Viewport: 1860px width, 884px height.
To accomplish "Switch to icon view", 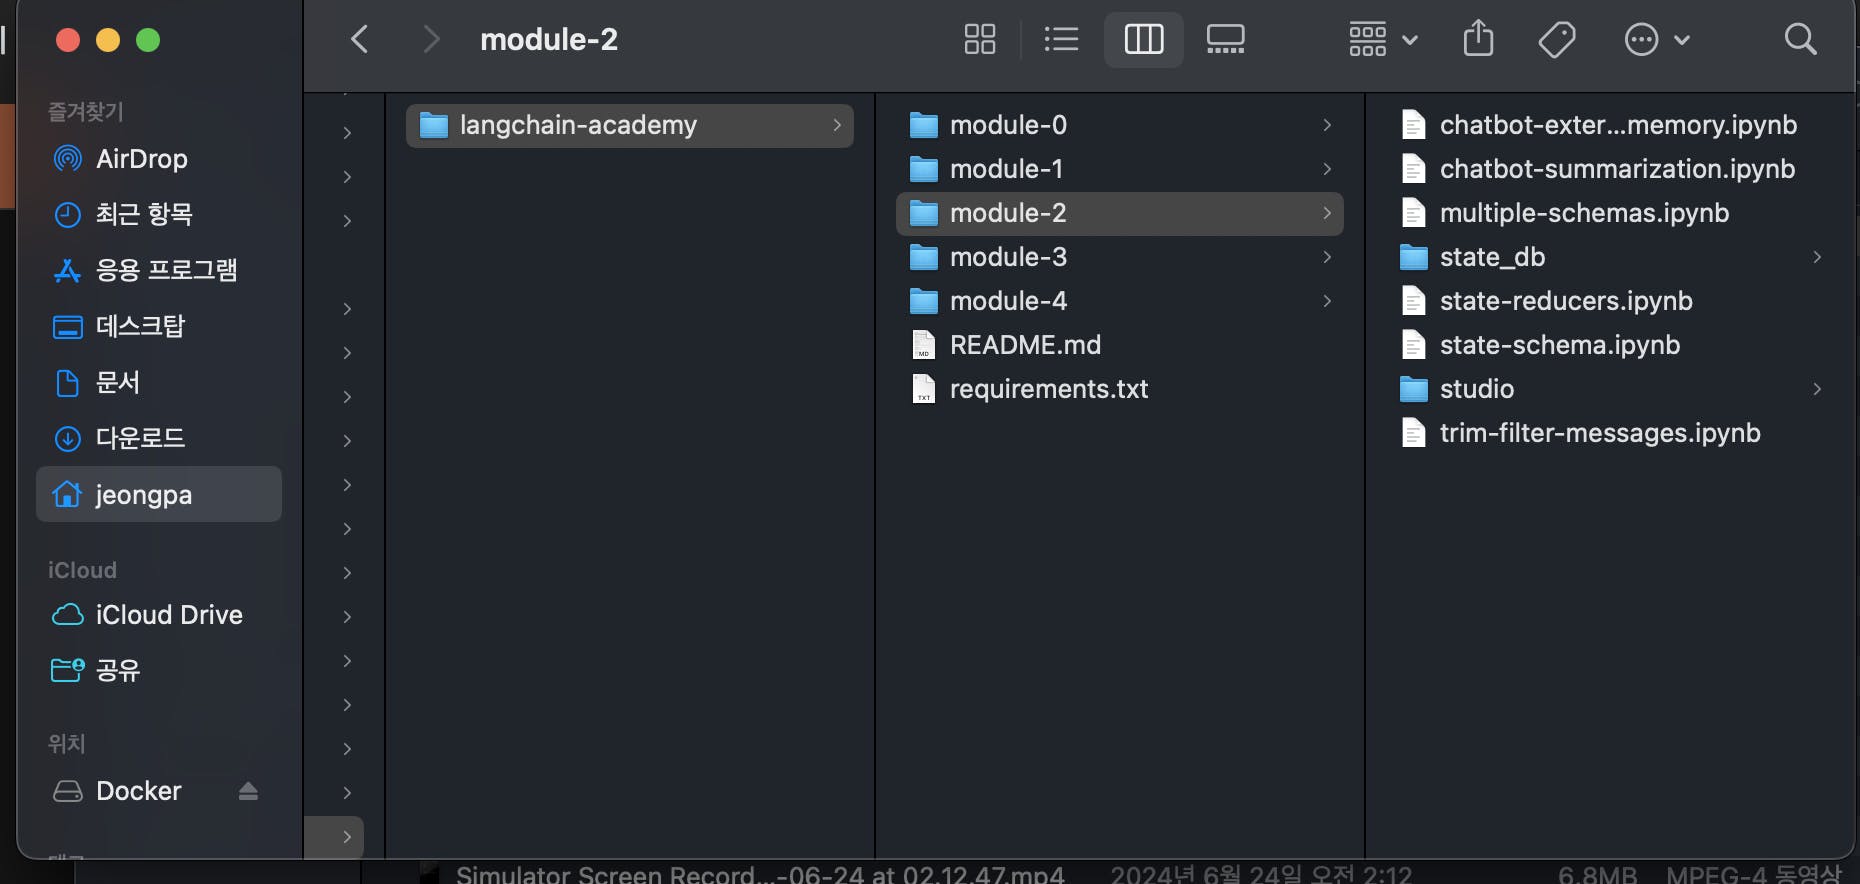I will (980, 40).
